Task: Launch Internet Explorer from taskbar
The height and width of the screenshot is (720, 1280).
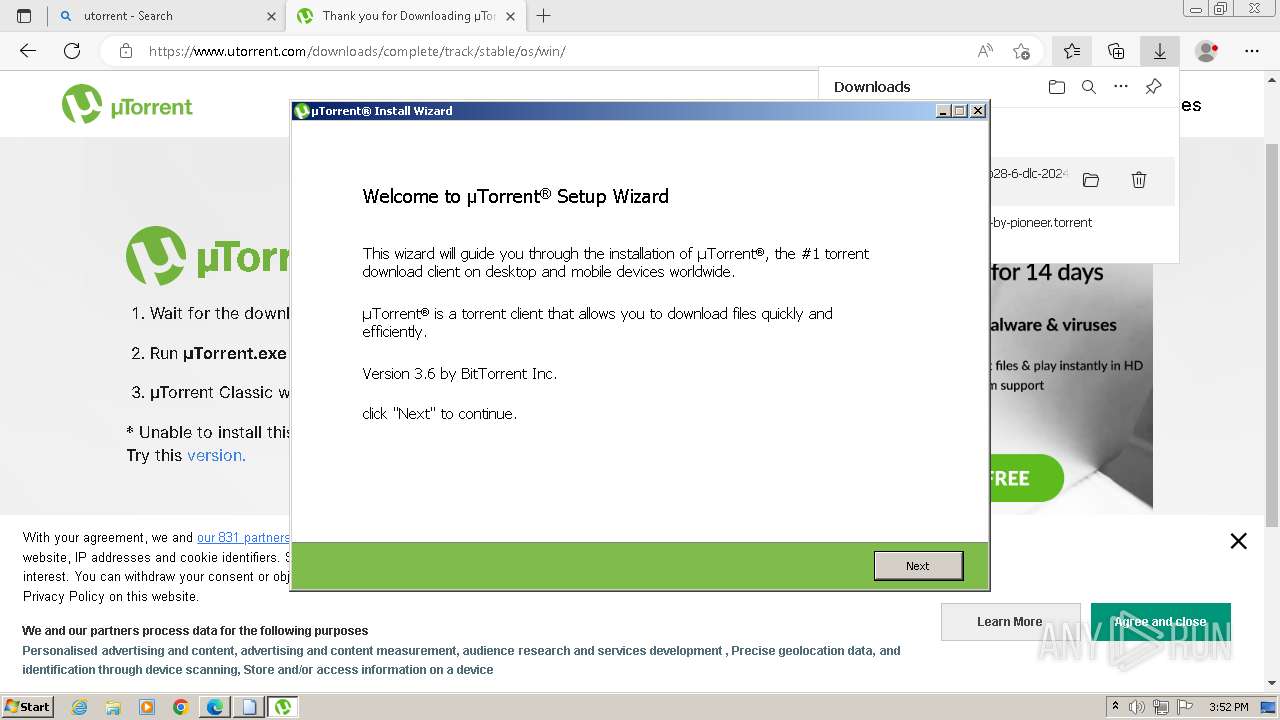Action: (x=79, y=707)
